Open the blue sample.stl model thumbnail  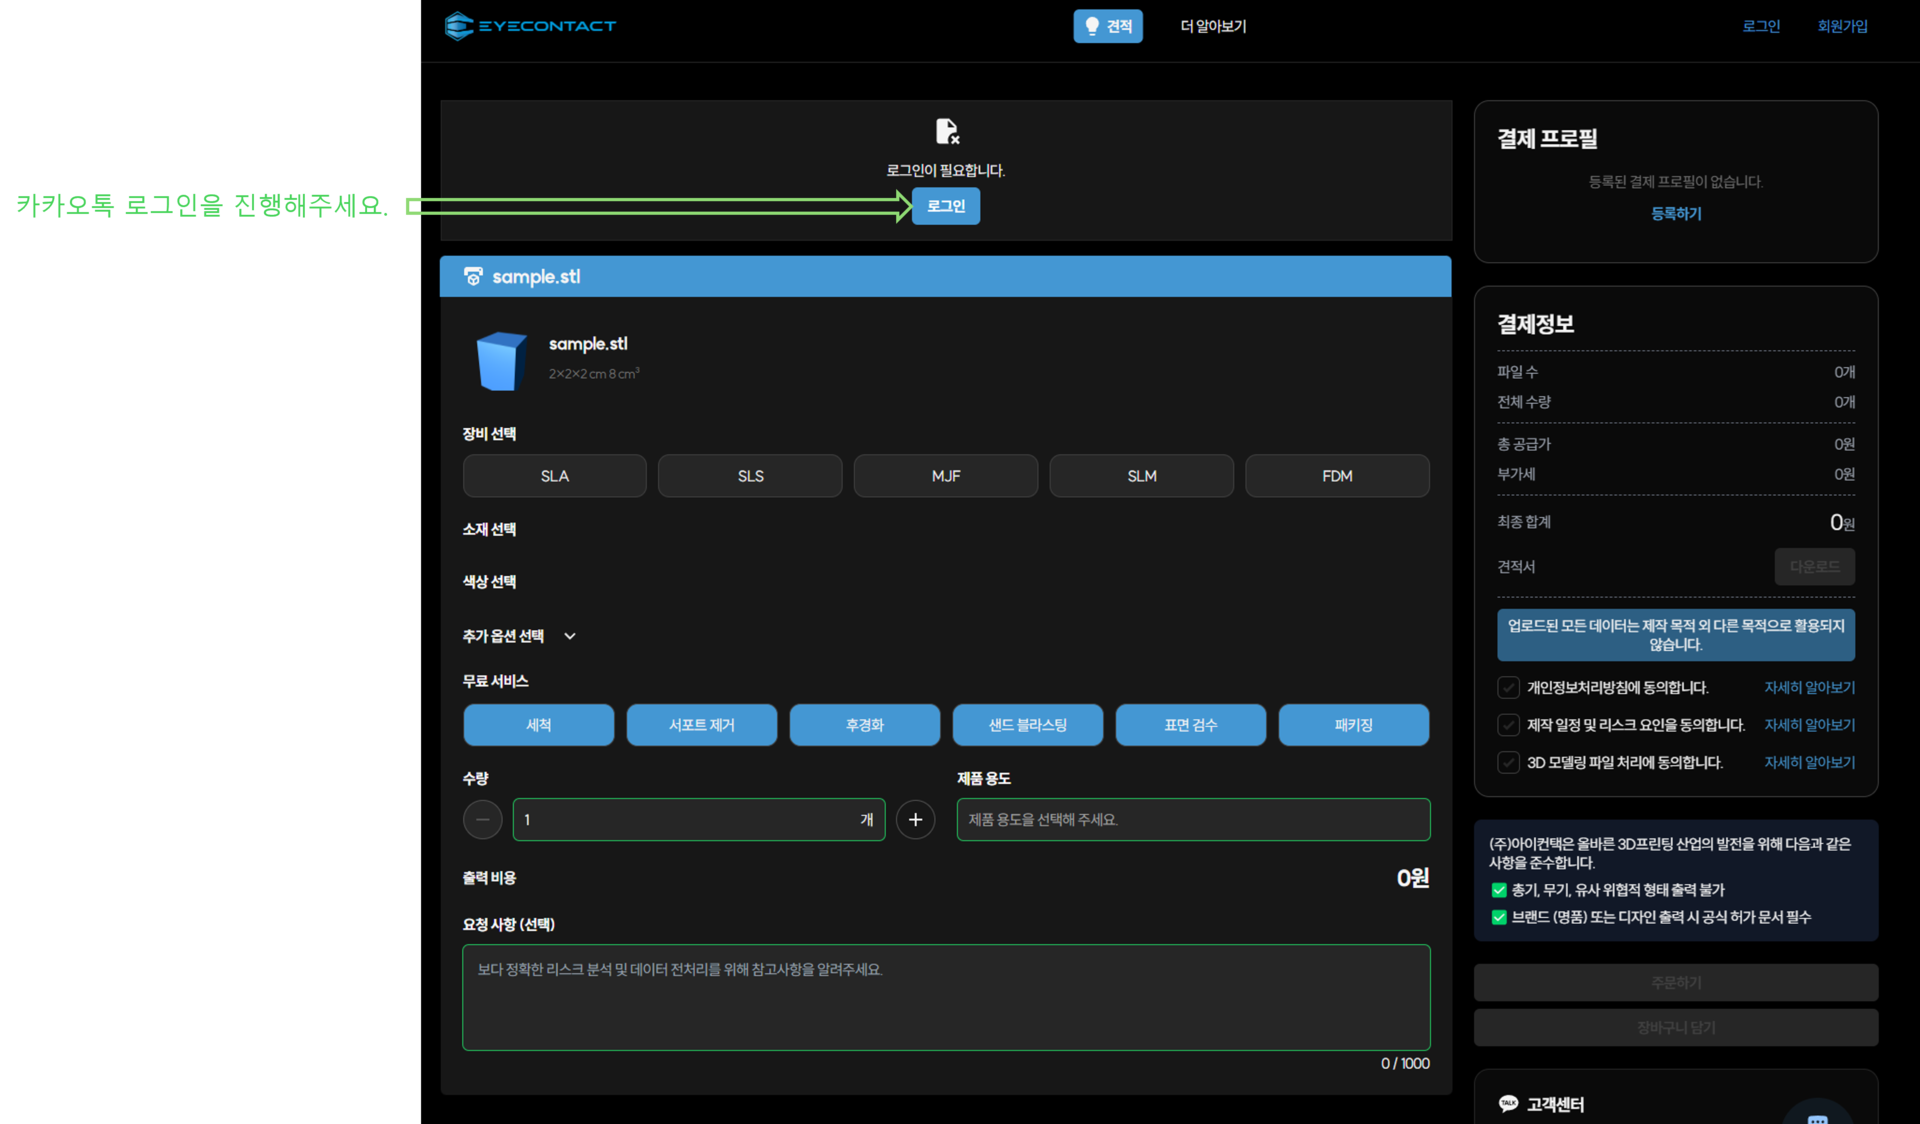[501, 360]
